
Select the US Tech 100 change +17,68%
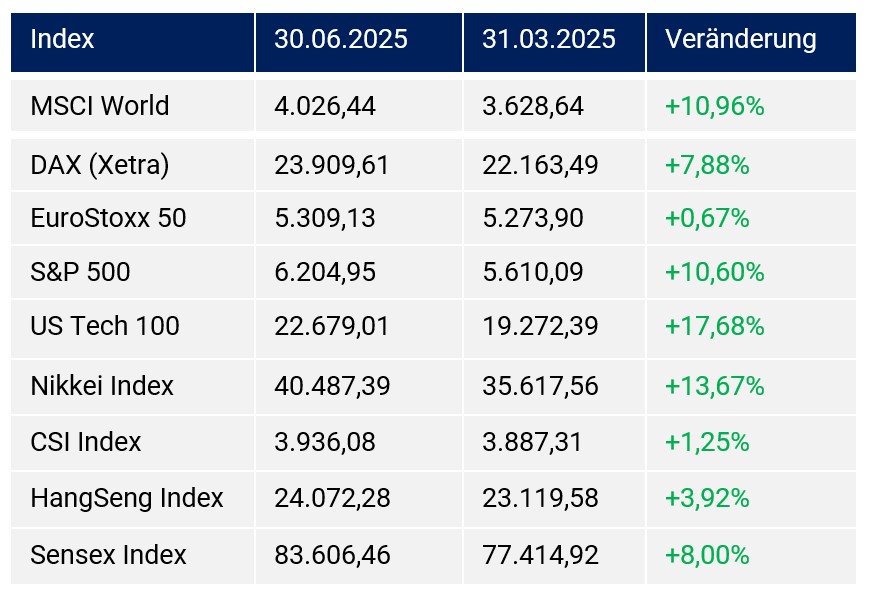pos(714,326)
